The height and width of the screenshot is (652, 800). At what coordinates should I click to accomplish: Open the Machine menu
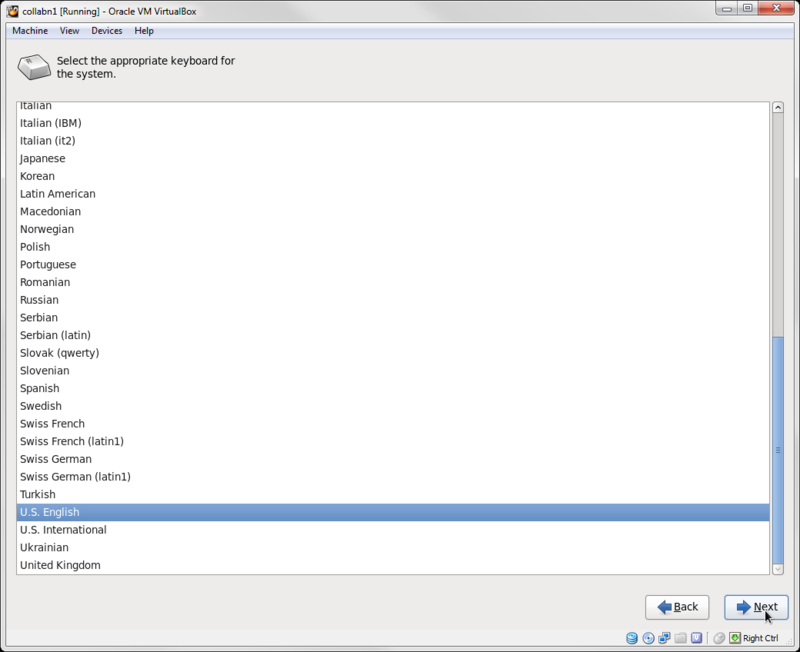(30, 31)
